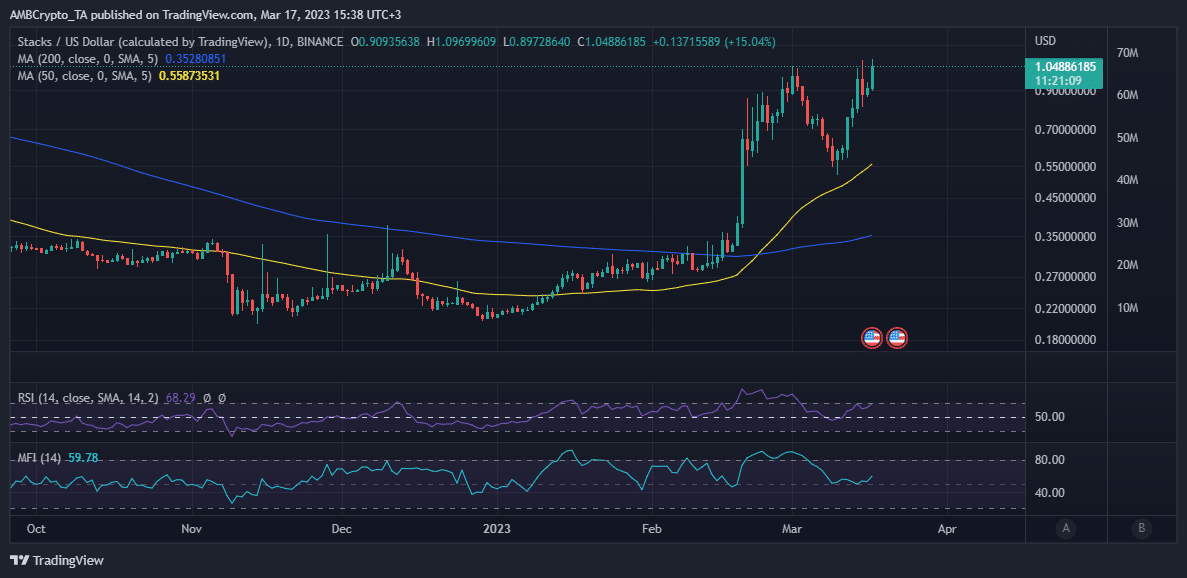Click the circular A button below the price scale
Viewport: 1187px width, 578px height.
pos(1065,529)
